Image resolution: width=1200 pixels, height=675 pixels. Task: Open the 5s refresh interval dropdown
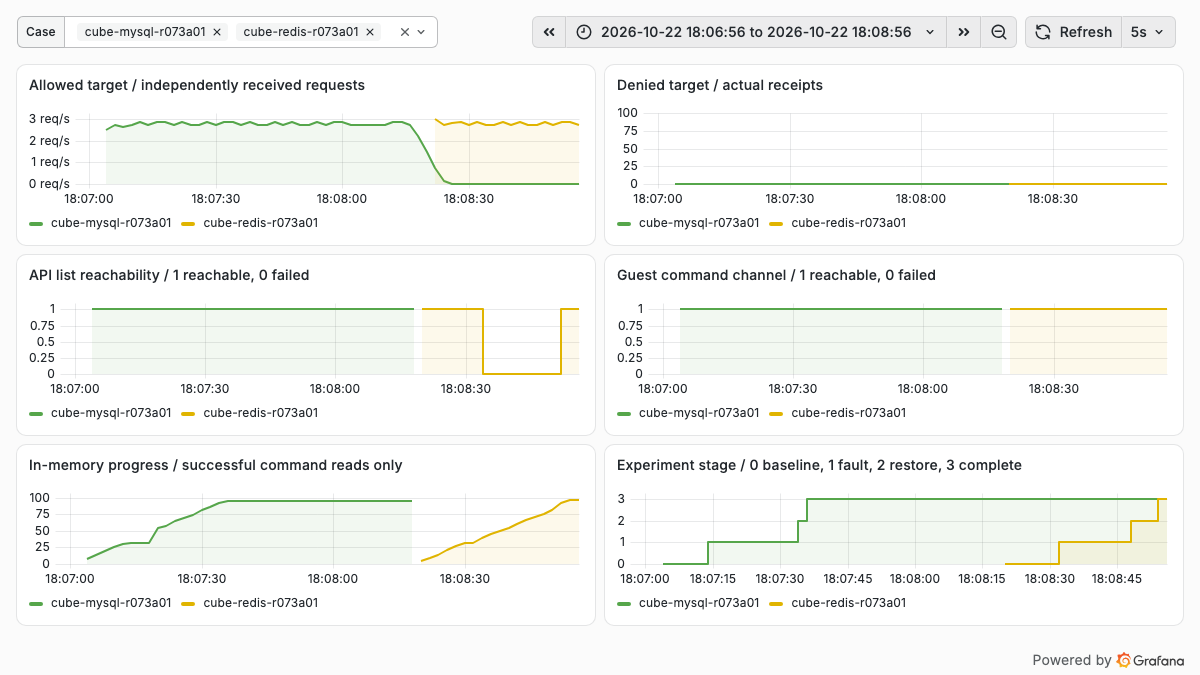pos(1147,32)
